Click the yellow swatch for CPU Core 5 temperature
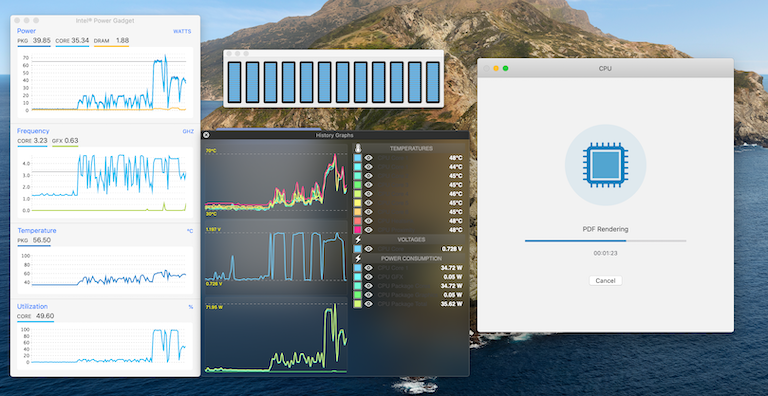 [358, 203]
